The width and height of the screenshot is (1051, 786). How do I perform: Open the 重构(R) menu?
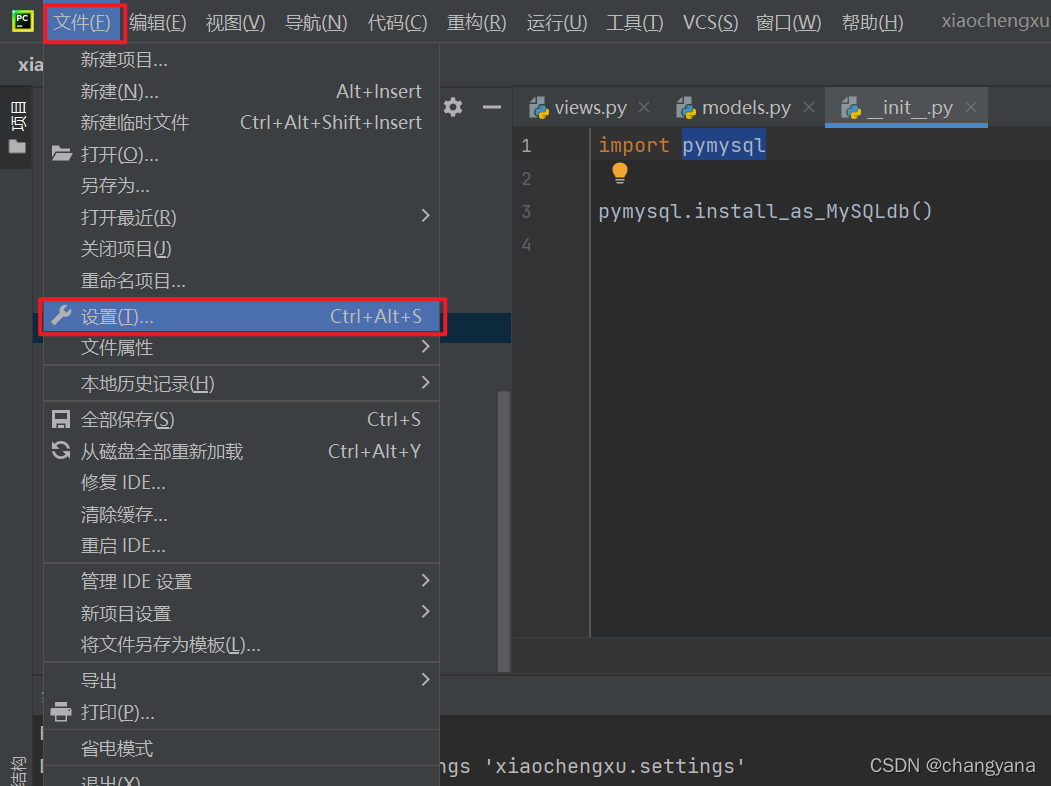tap(477, 22)
